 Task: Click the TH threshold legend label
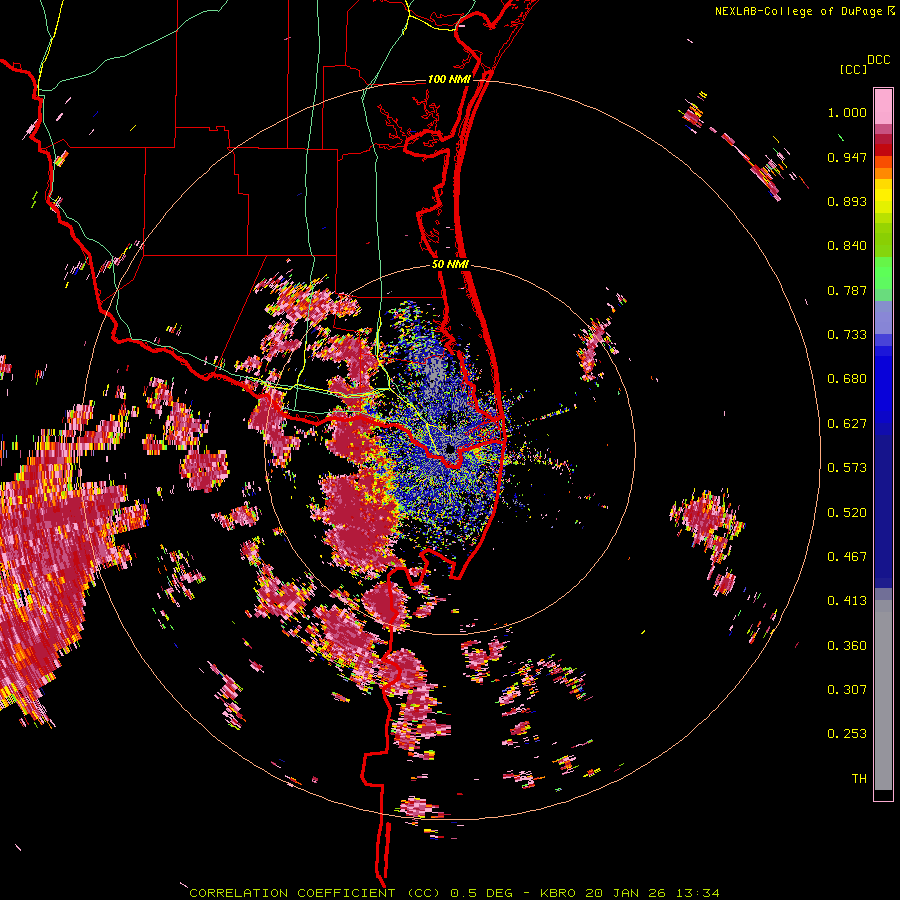859,779
